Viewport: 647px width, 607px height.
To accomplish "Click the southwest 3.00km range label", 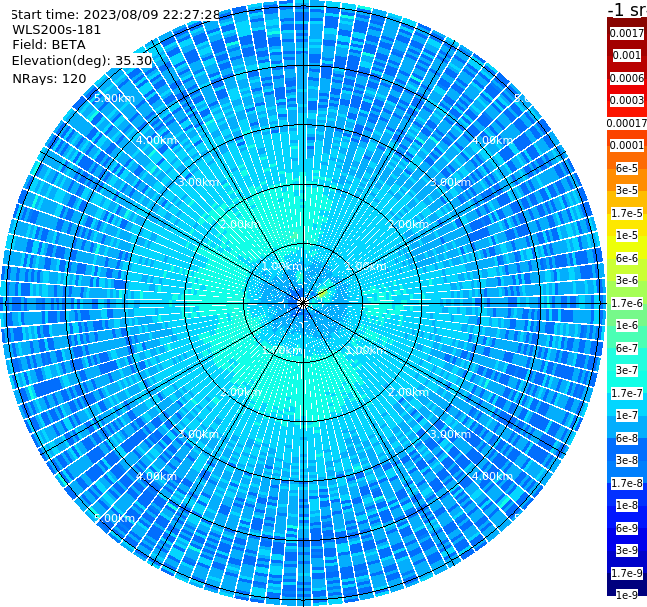I will 198,434.
